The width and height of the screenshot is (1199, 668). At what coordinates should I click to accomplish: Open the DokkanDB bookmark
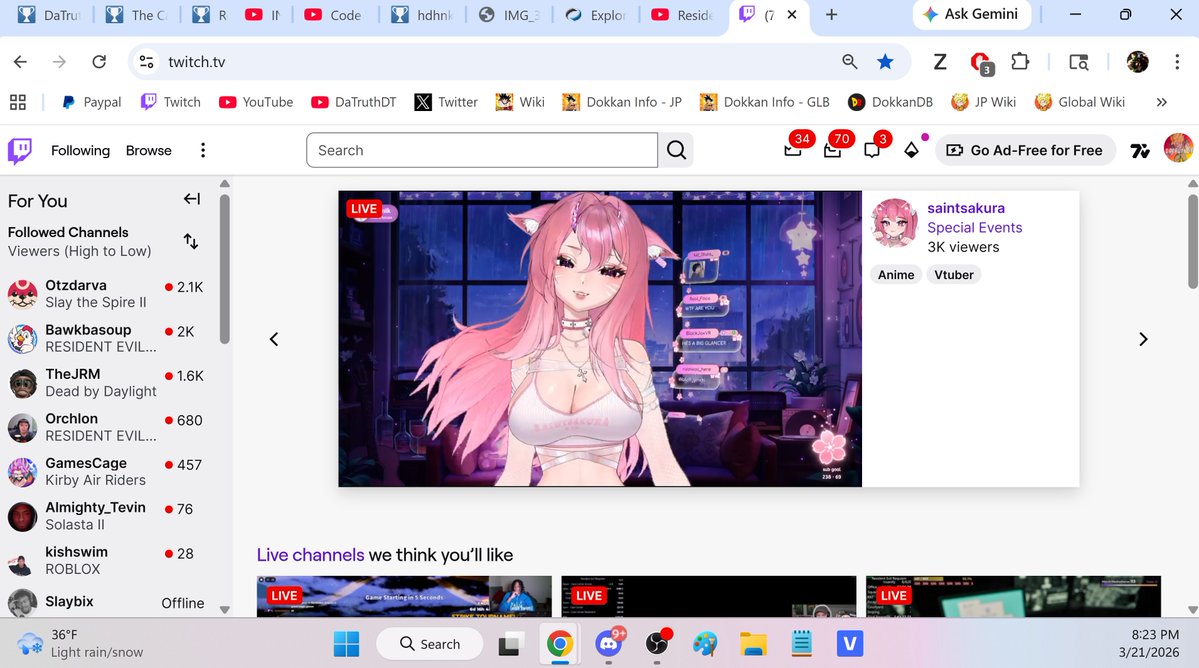[x=891, y=102]
